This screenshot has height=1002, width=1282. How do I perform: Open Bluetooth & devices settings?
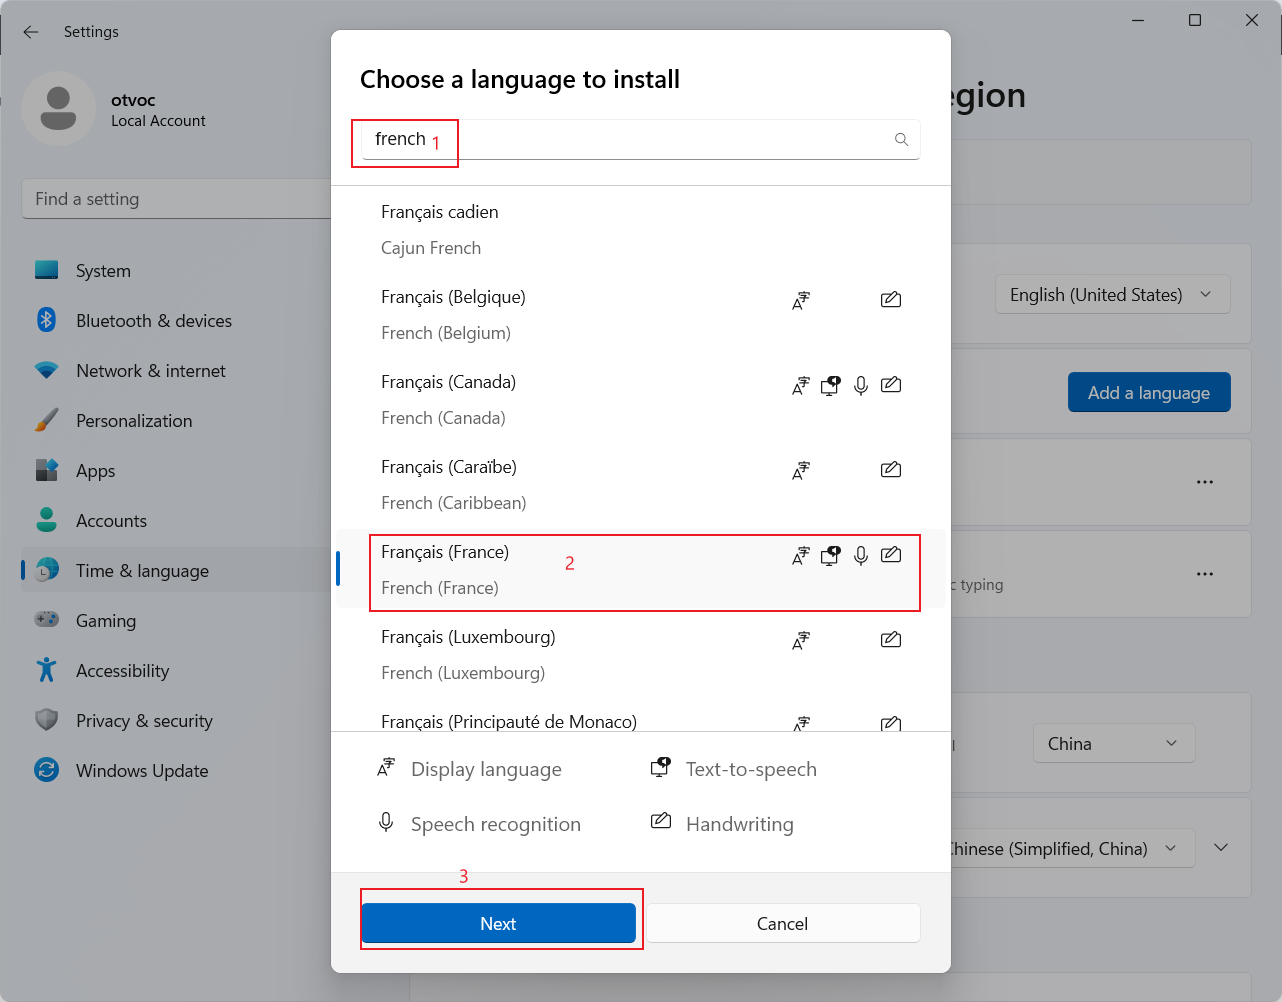176,320
